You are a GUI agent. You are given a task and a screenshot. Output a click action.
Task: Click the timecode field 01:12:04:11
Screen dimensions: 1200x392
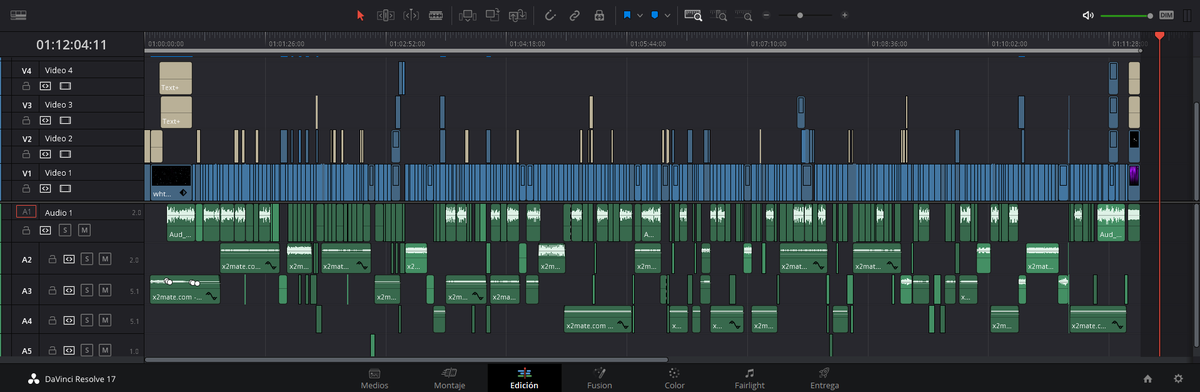tap(72, 45)
